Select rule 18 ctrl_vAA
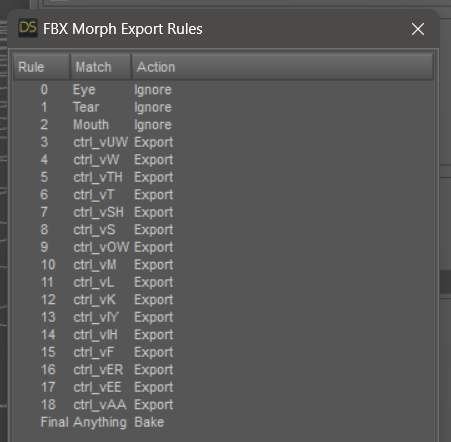This screenshot has width=451, height=442. [x=224, y=405]
